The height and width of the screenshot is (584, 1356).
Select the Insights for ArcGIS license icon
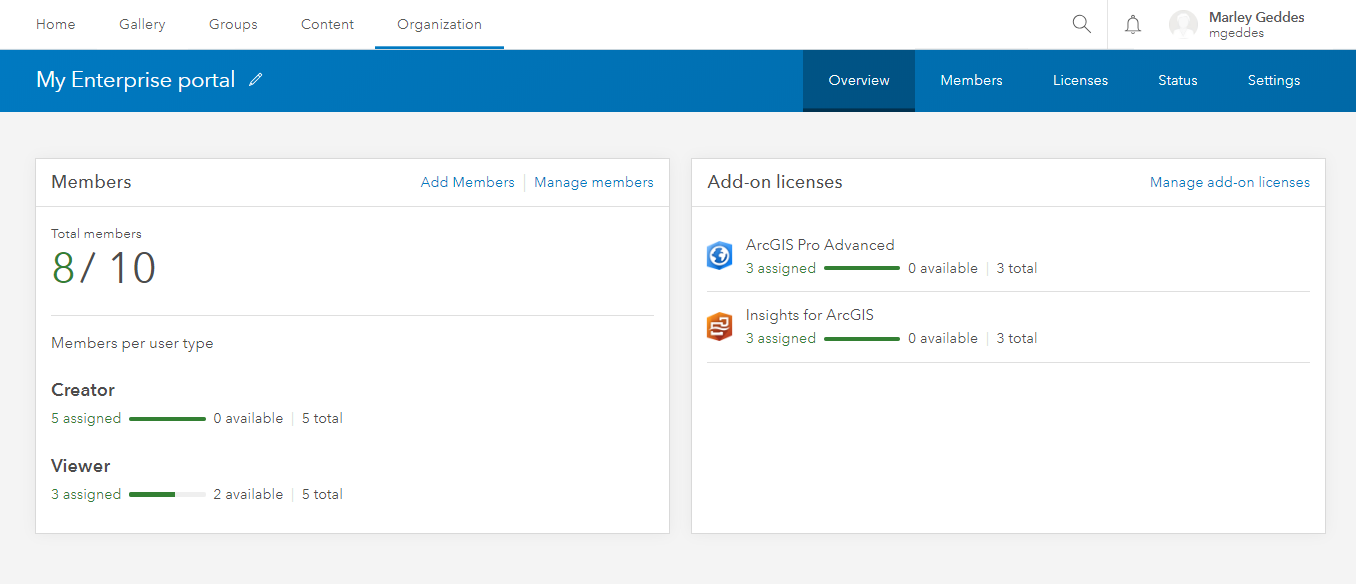point(719,326)
